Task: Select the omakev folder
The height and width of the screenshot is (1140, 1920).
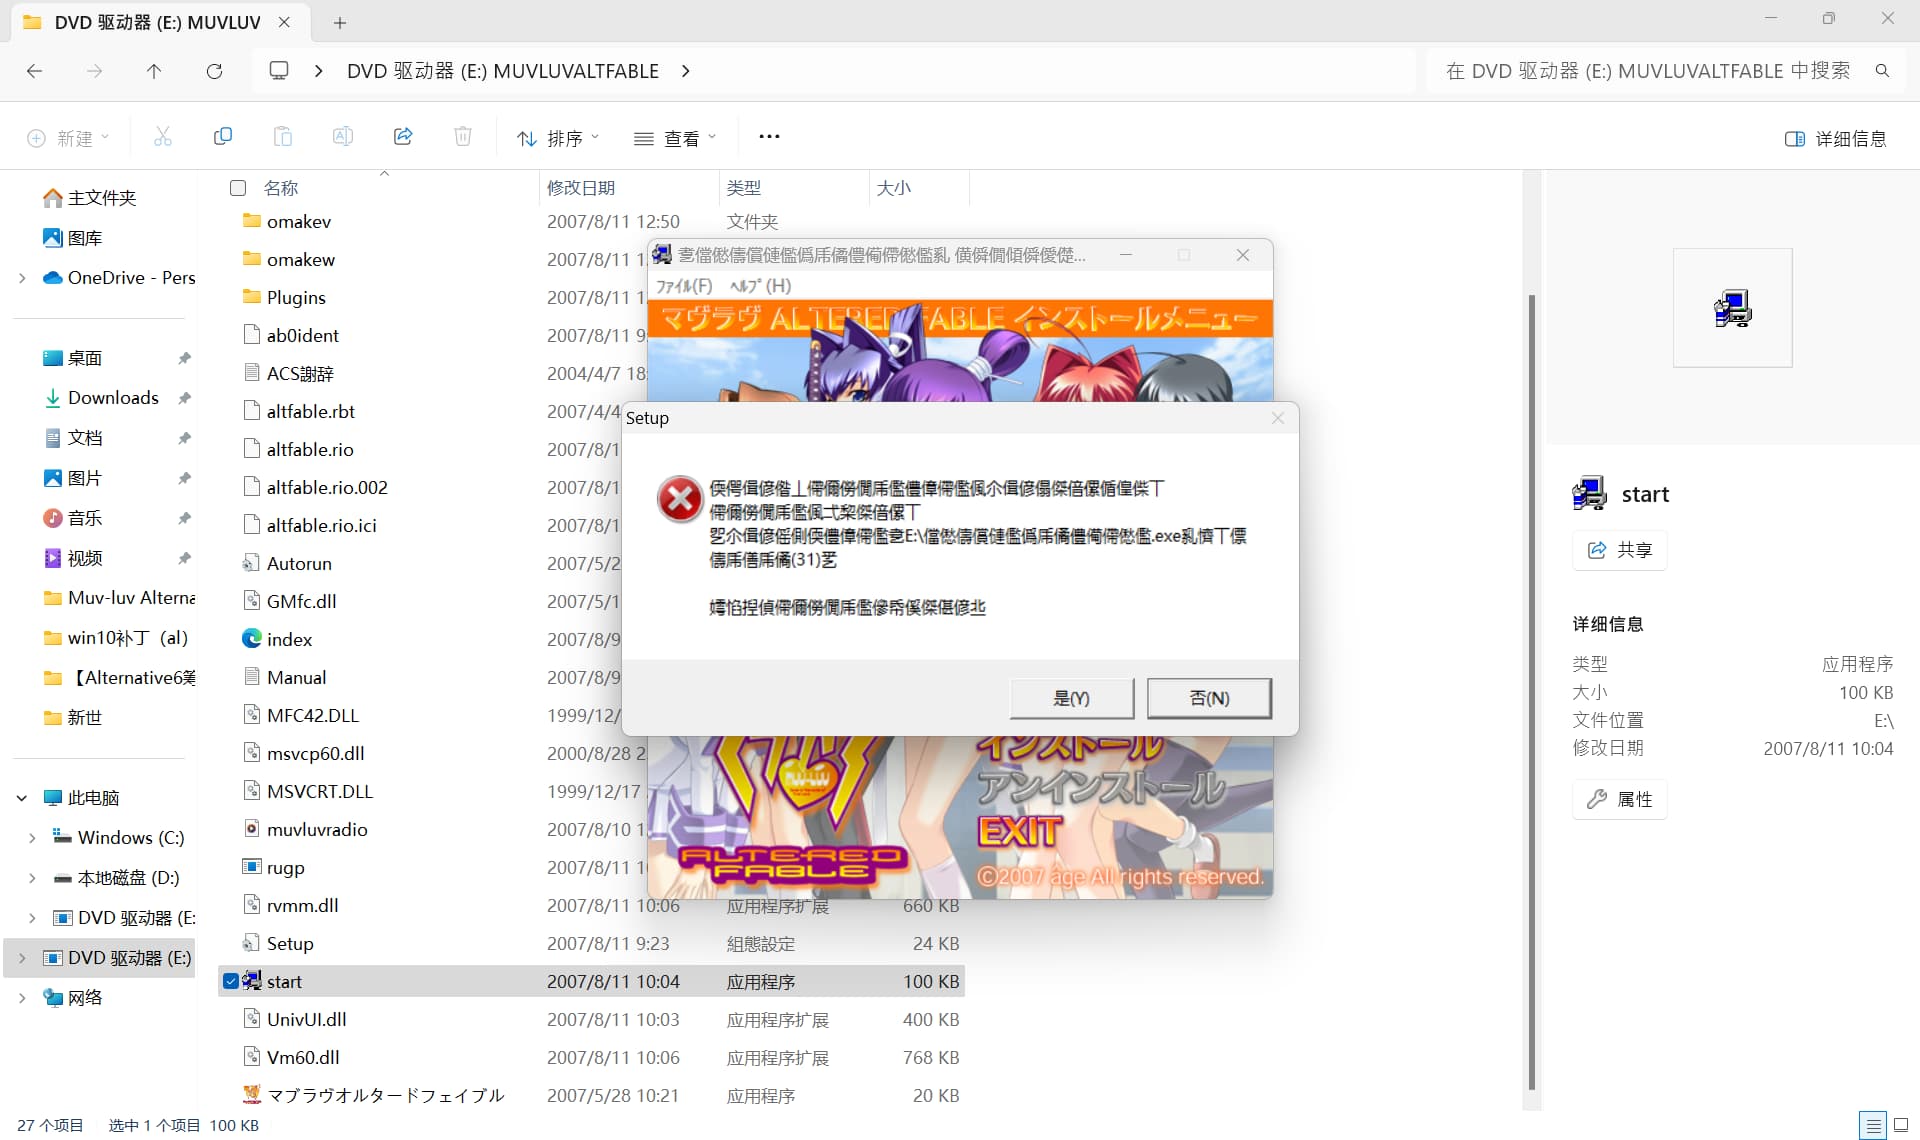Action: coord(299,221)
